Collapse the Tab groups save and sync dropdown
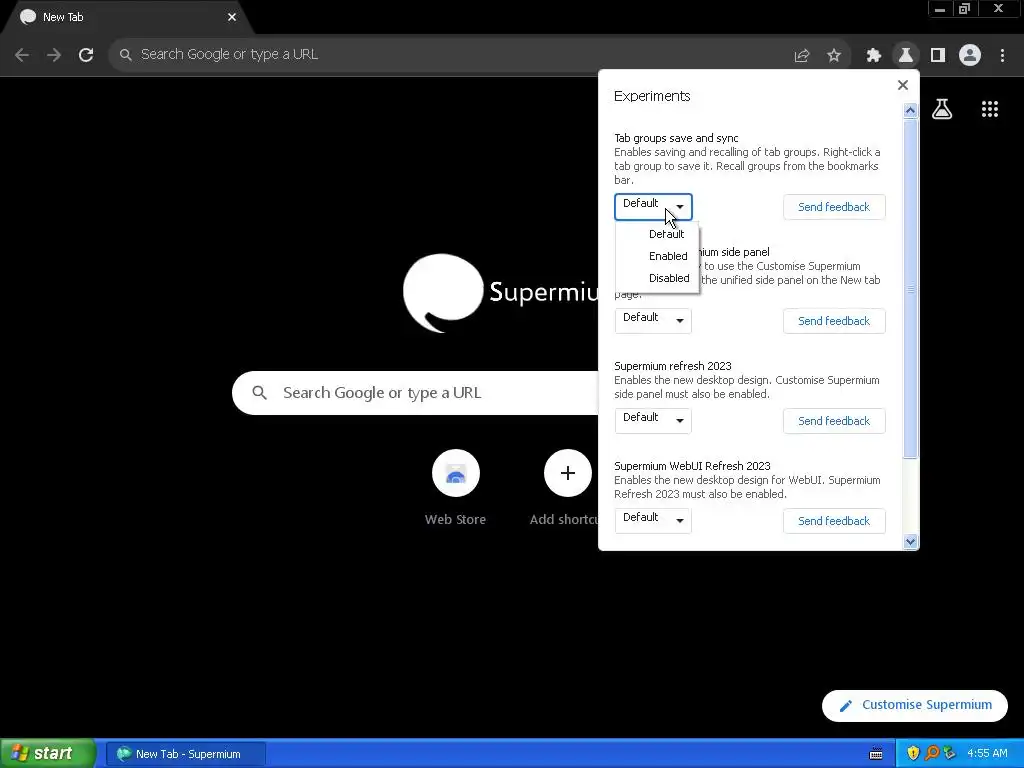The image size is (1024, 768). (x=653, y=206)
